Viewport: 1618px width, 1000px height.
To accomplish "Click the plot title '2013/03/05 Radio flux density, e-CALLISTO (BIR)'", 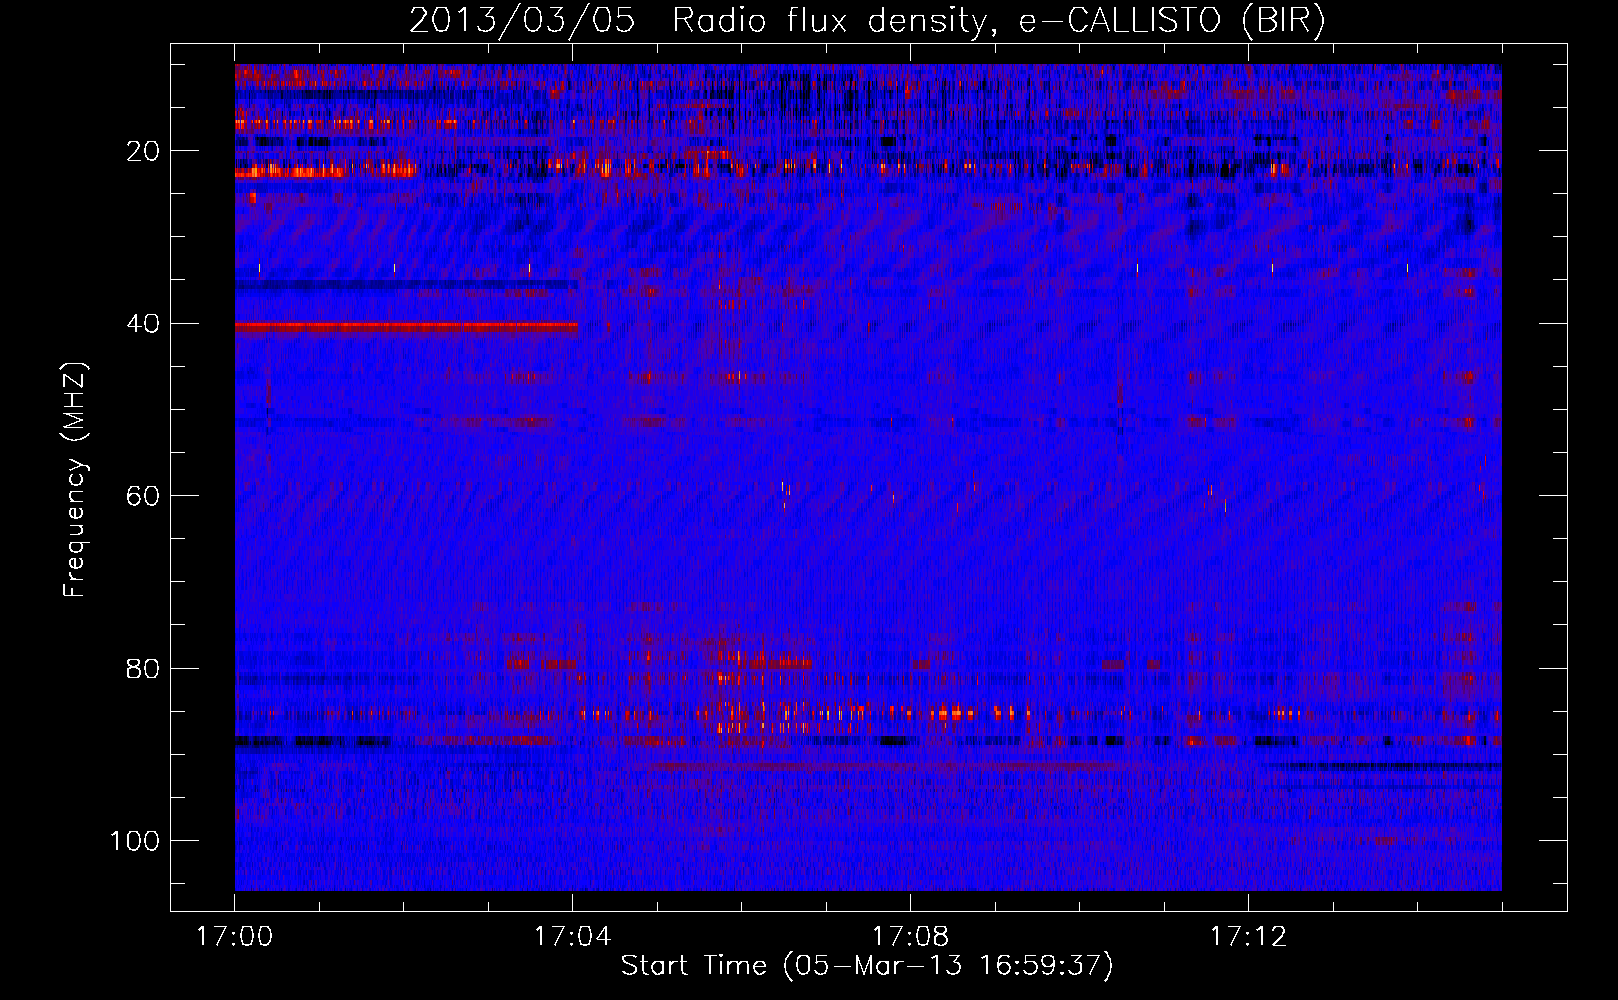I will [x=867, y=21].
